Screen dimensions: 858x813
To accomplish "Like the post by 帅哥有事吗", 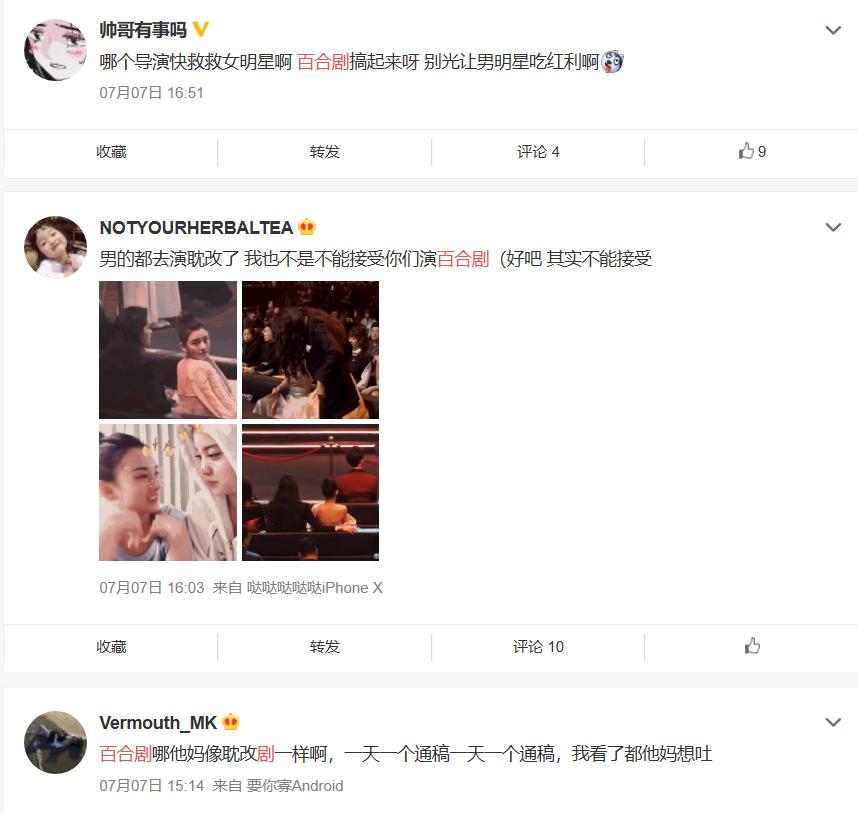I will point(752,151).
